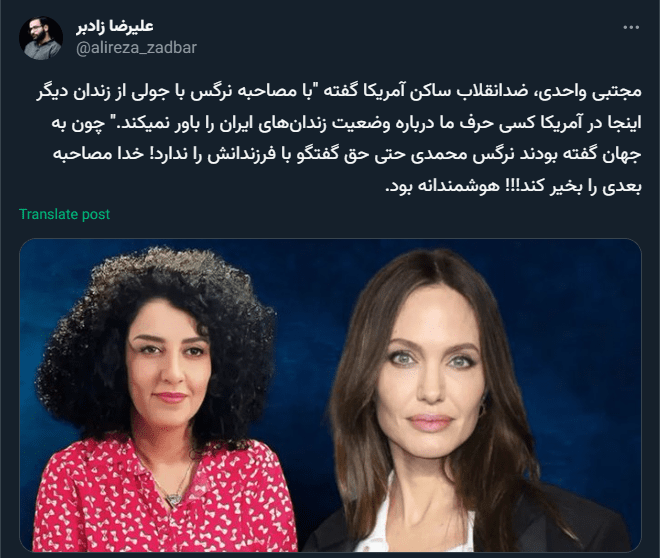
Task: Click the @alireza_zadbar handle
Action: (136, 48)
